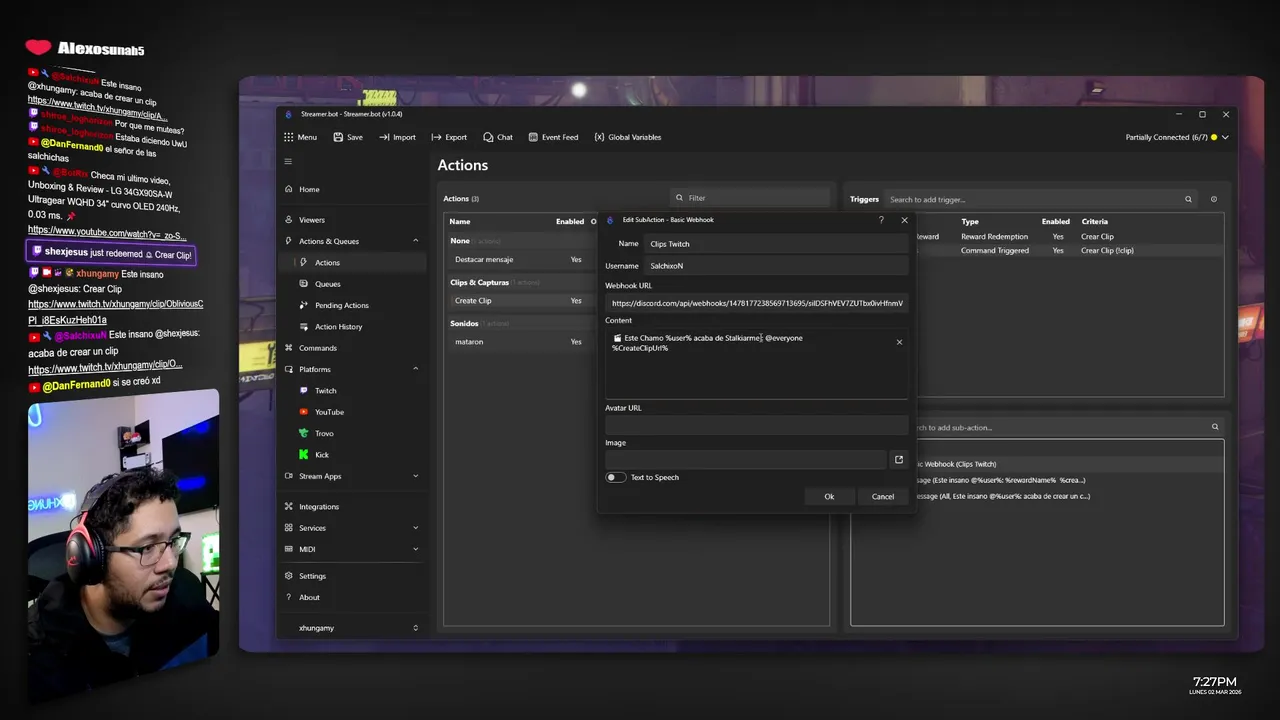Select sub-action with %rewardName% message
Image resolution: width=1280 pixels, height=720 pixels.
(x=1068, y=480)
